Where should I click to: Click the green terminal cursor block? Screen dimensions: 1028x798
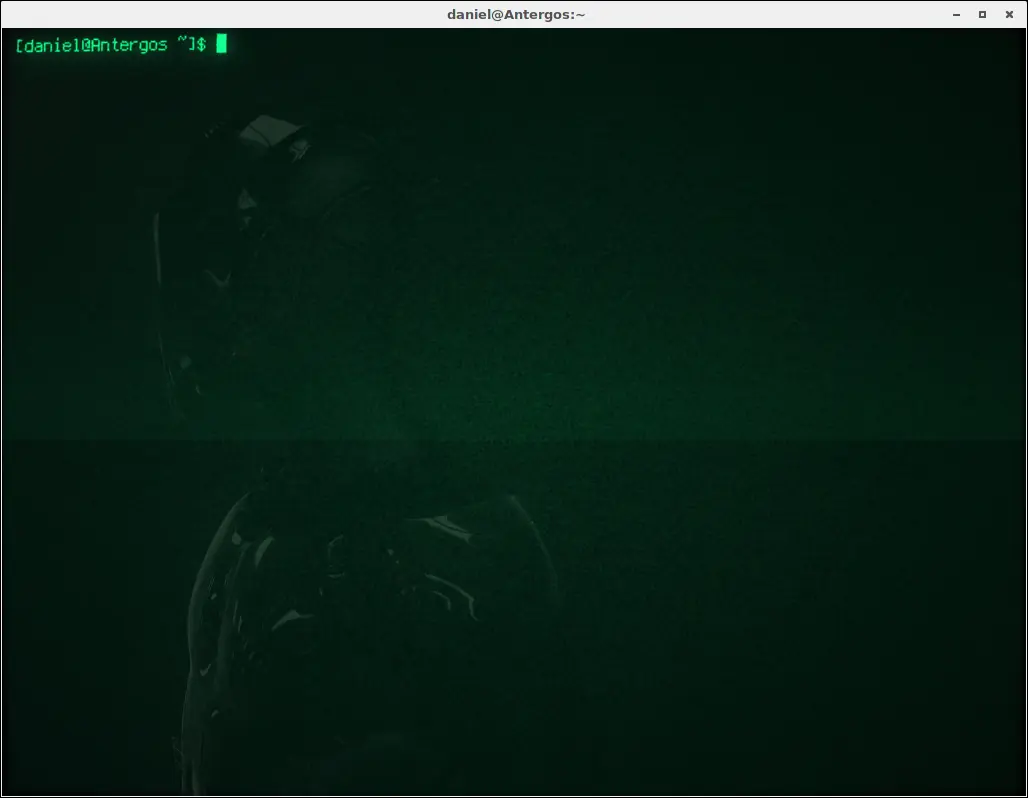pyautogui.click(x=222, y=44)
